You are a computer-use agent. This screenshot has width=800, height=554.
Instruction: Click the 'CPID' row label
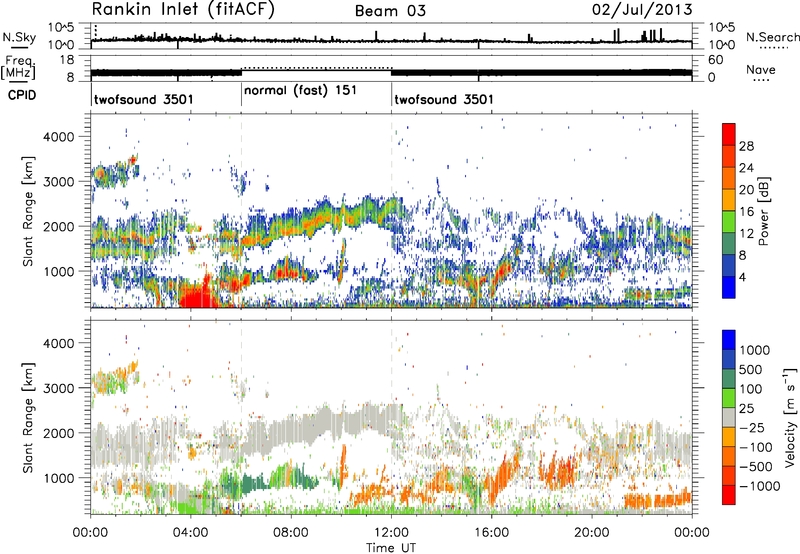[x=22, y=95]
